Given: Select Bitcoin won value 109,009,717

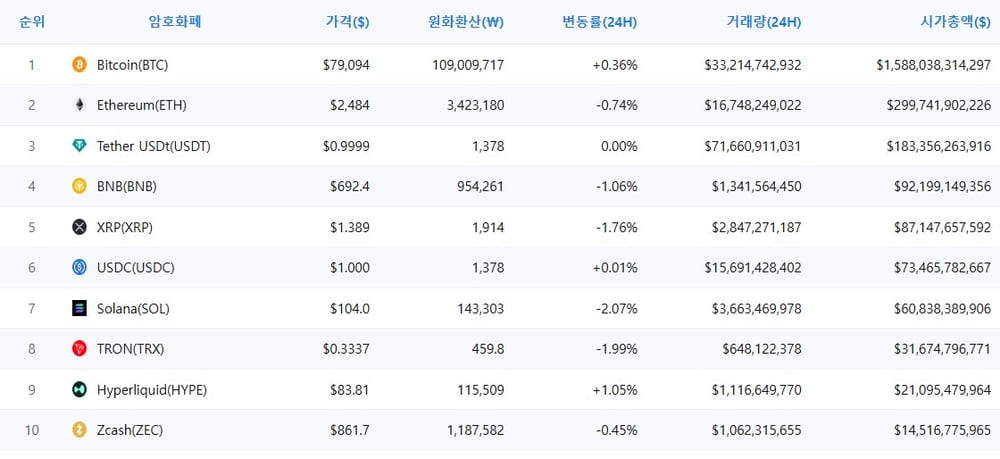Looking at the screenshot, I should coord(468,65).
